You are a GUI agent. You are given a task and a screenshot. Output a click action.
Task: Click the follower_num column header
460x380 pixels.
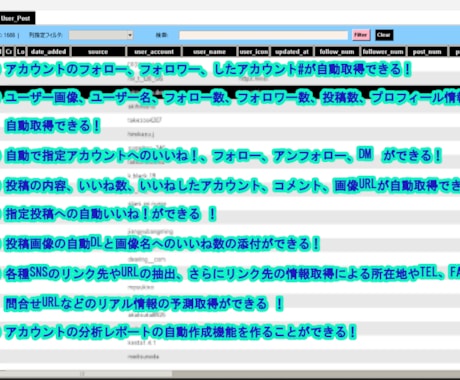[x=383, y=52]
